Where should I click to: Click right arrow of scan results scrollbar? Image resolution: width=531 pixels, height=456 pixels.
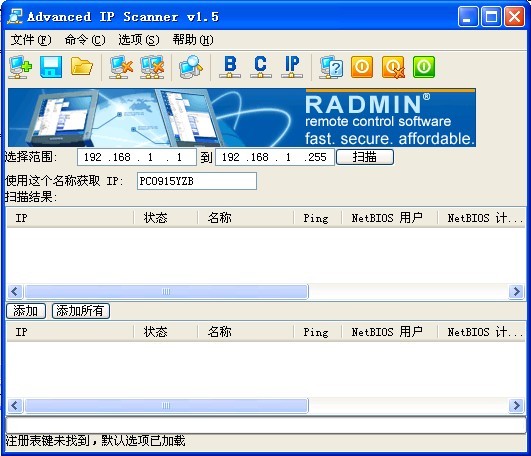pyautogui.click(x=516, y=291)
